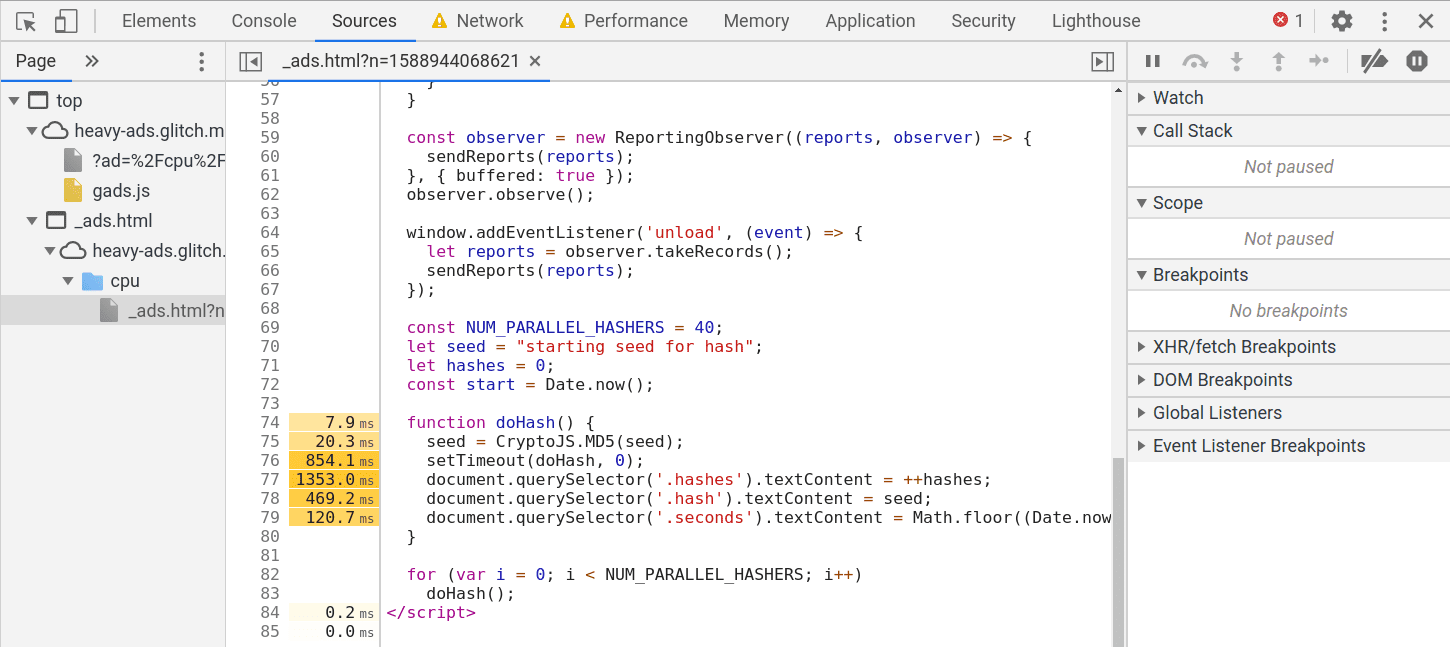
Task: Collapse the cpu folder in the tree
Action: 70,281
